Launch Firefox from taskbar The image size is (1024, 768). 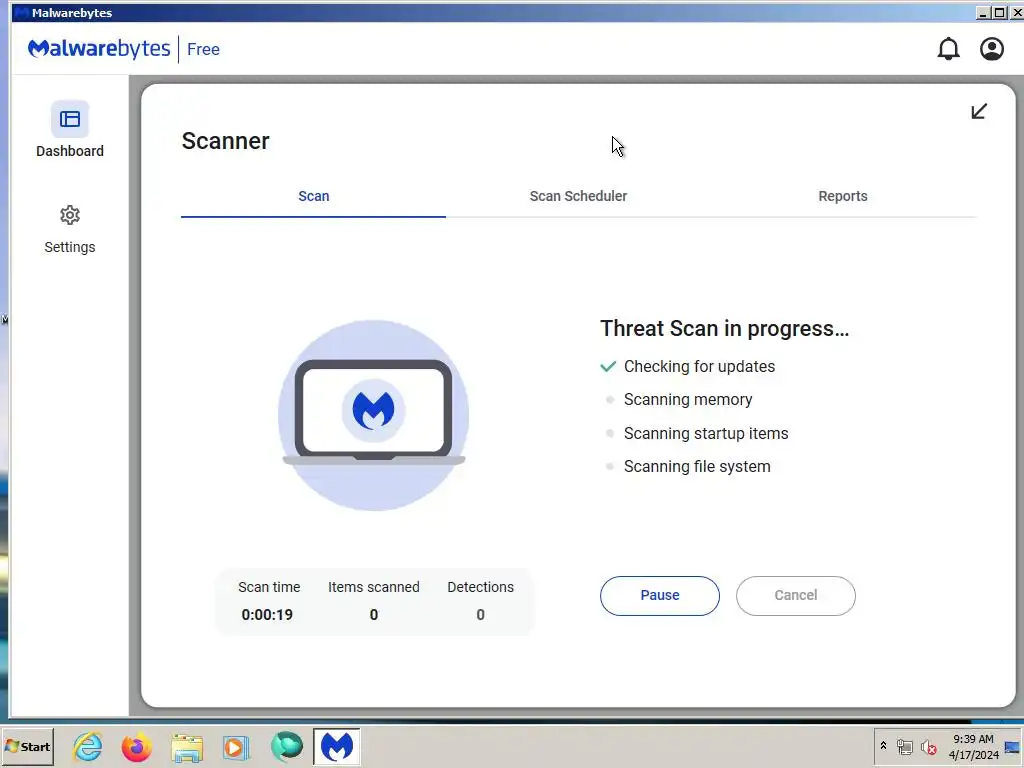click(x=136, y=747)
